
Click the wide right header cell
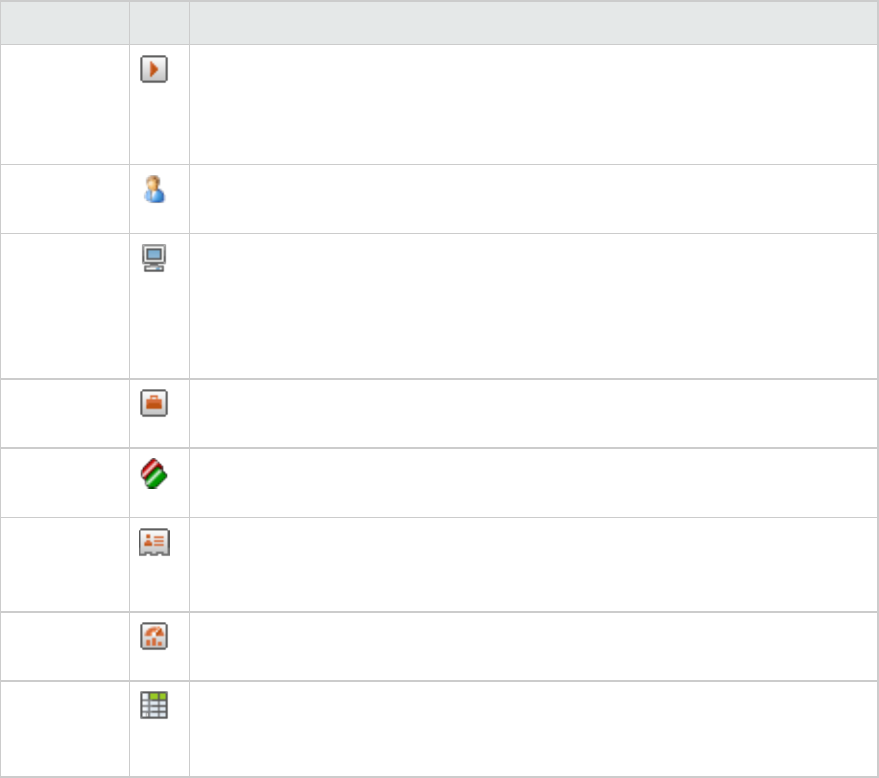533,22
